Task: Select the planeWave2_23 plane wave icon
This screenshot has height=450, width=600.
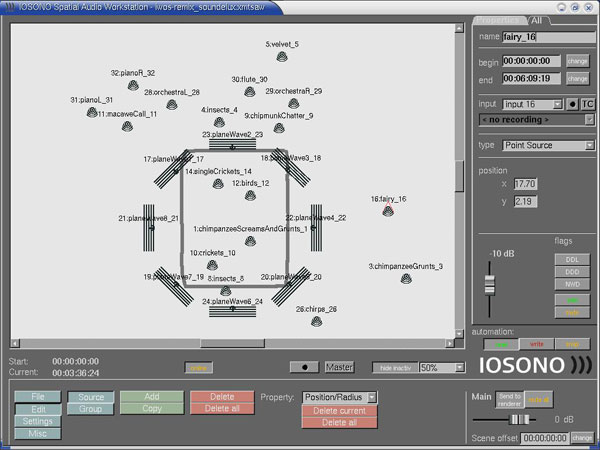Action: click(232, 145)
